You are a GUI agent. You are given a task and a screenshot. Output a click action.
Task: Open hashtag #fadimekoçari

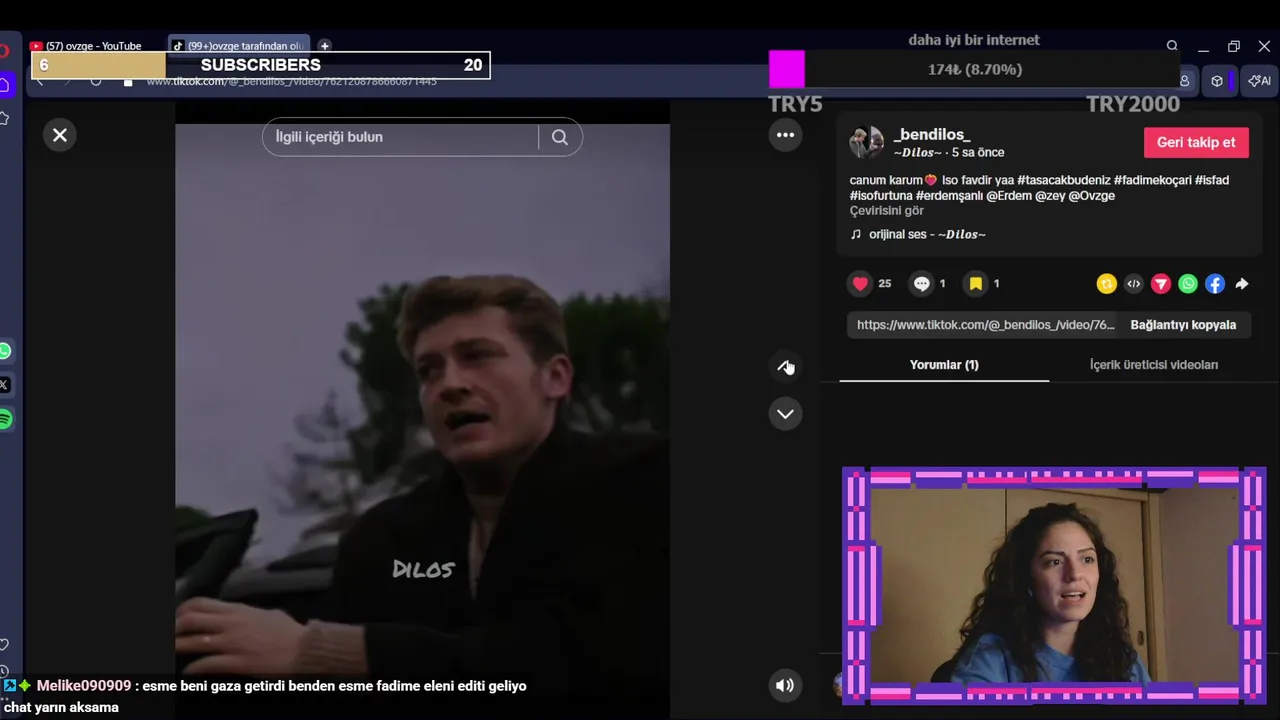point(1152,180)
